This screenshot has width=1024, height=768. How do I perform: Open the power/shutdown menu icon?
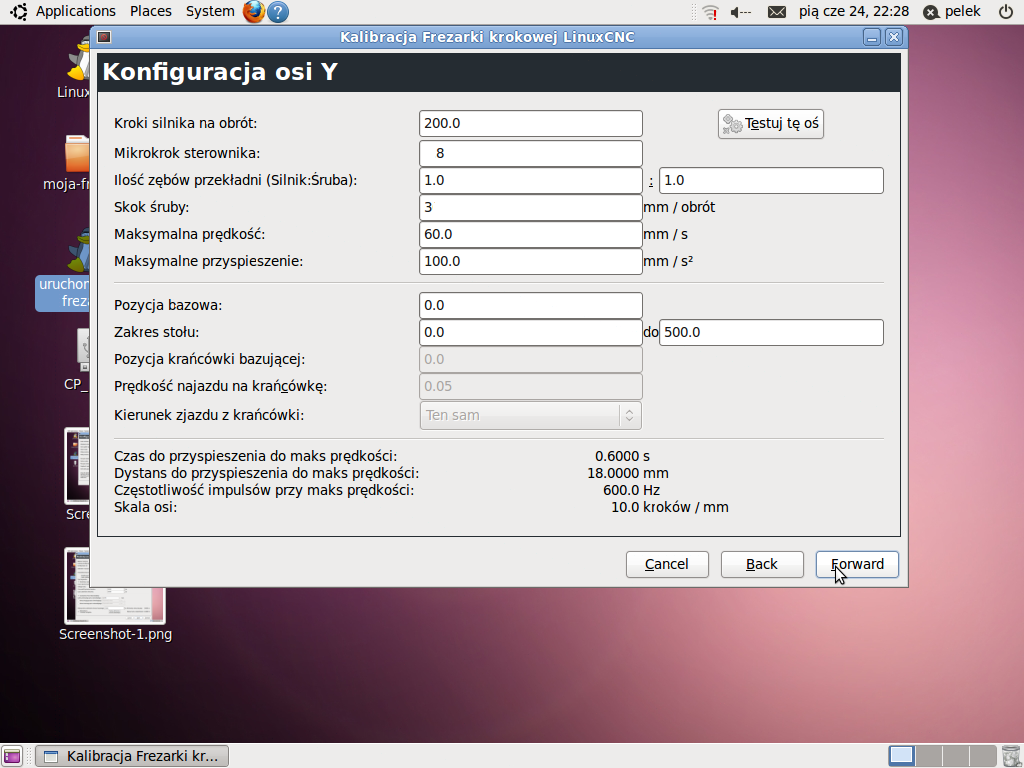click(1006, 11)
